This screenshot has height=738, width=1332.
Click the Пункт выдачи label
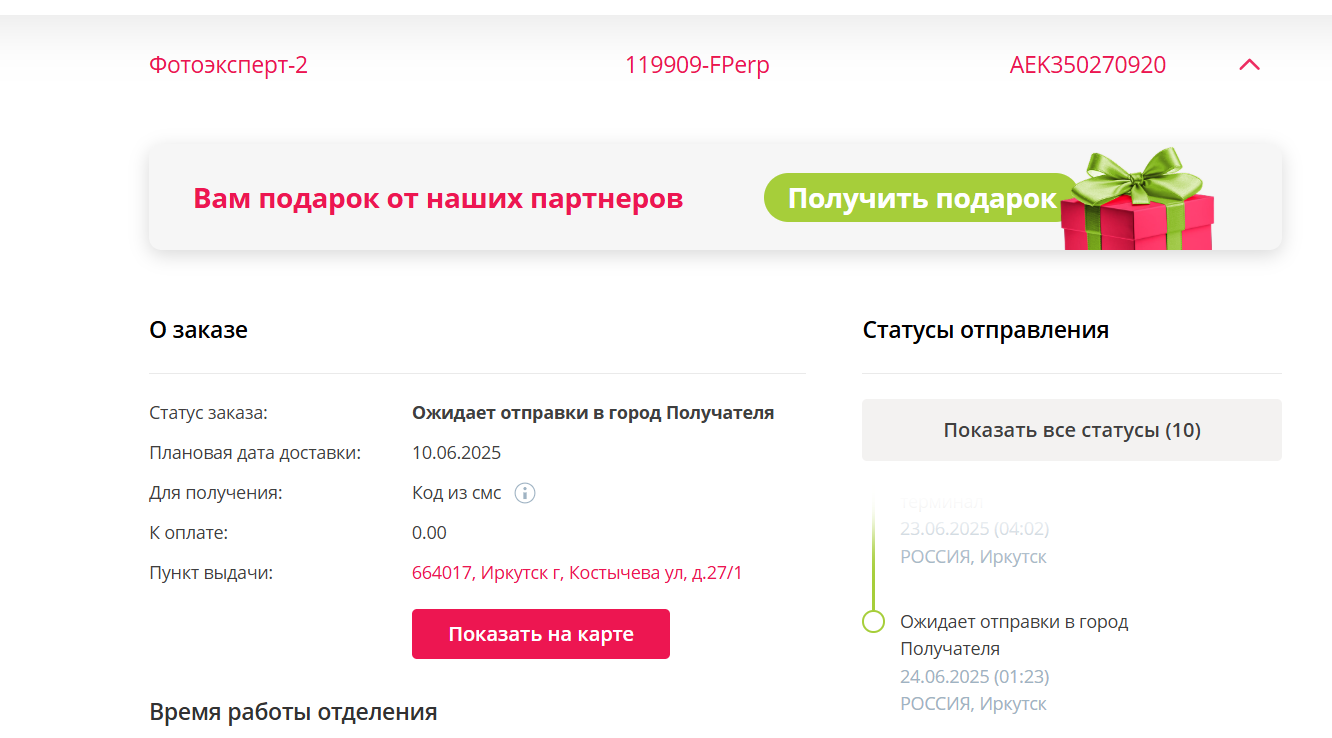pyautogui.click(x=211, y=573)
